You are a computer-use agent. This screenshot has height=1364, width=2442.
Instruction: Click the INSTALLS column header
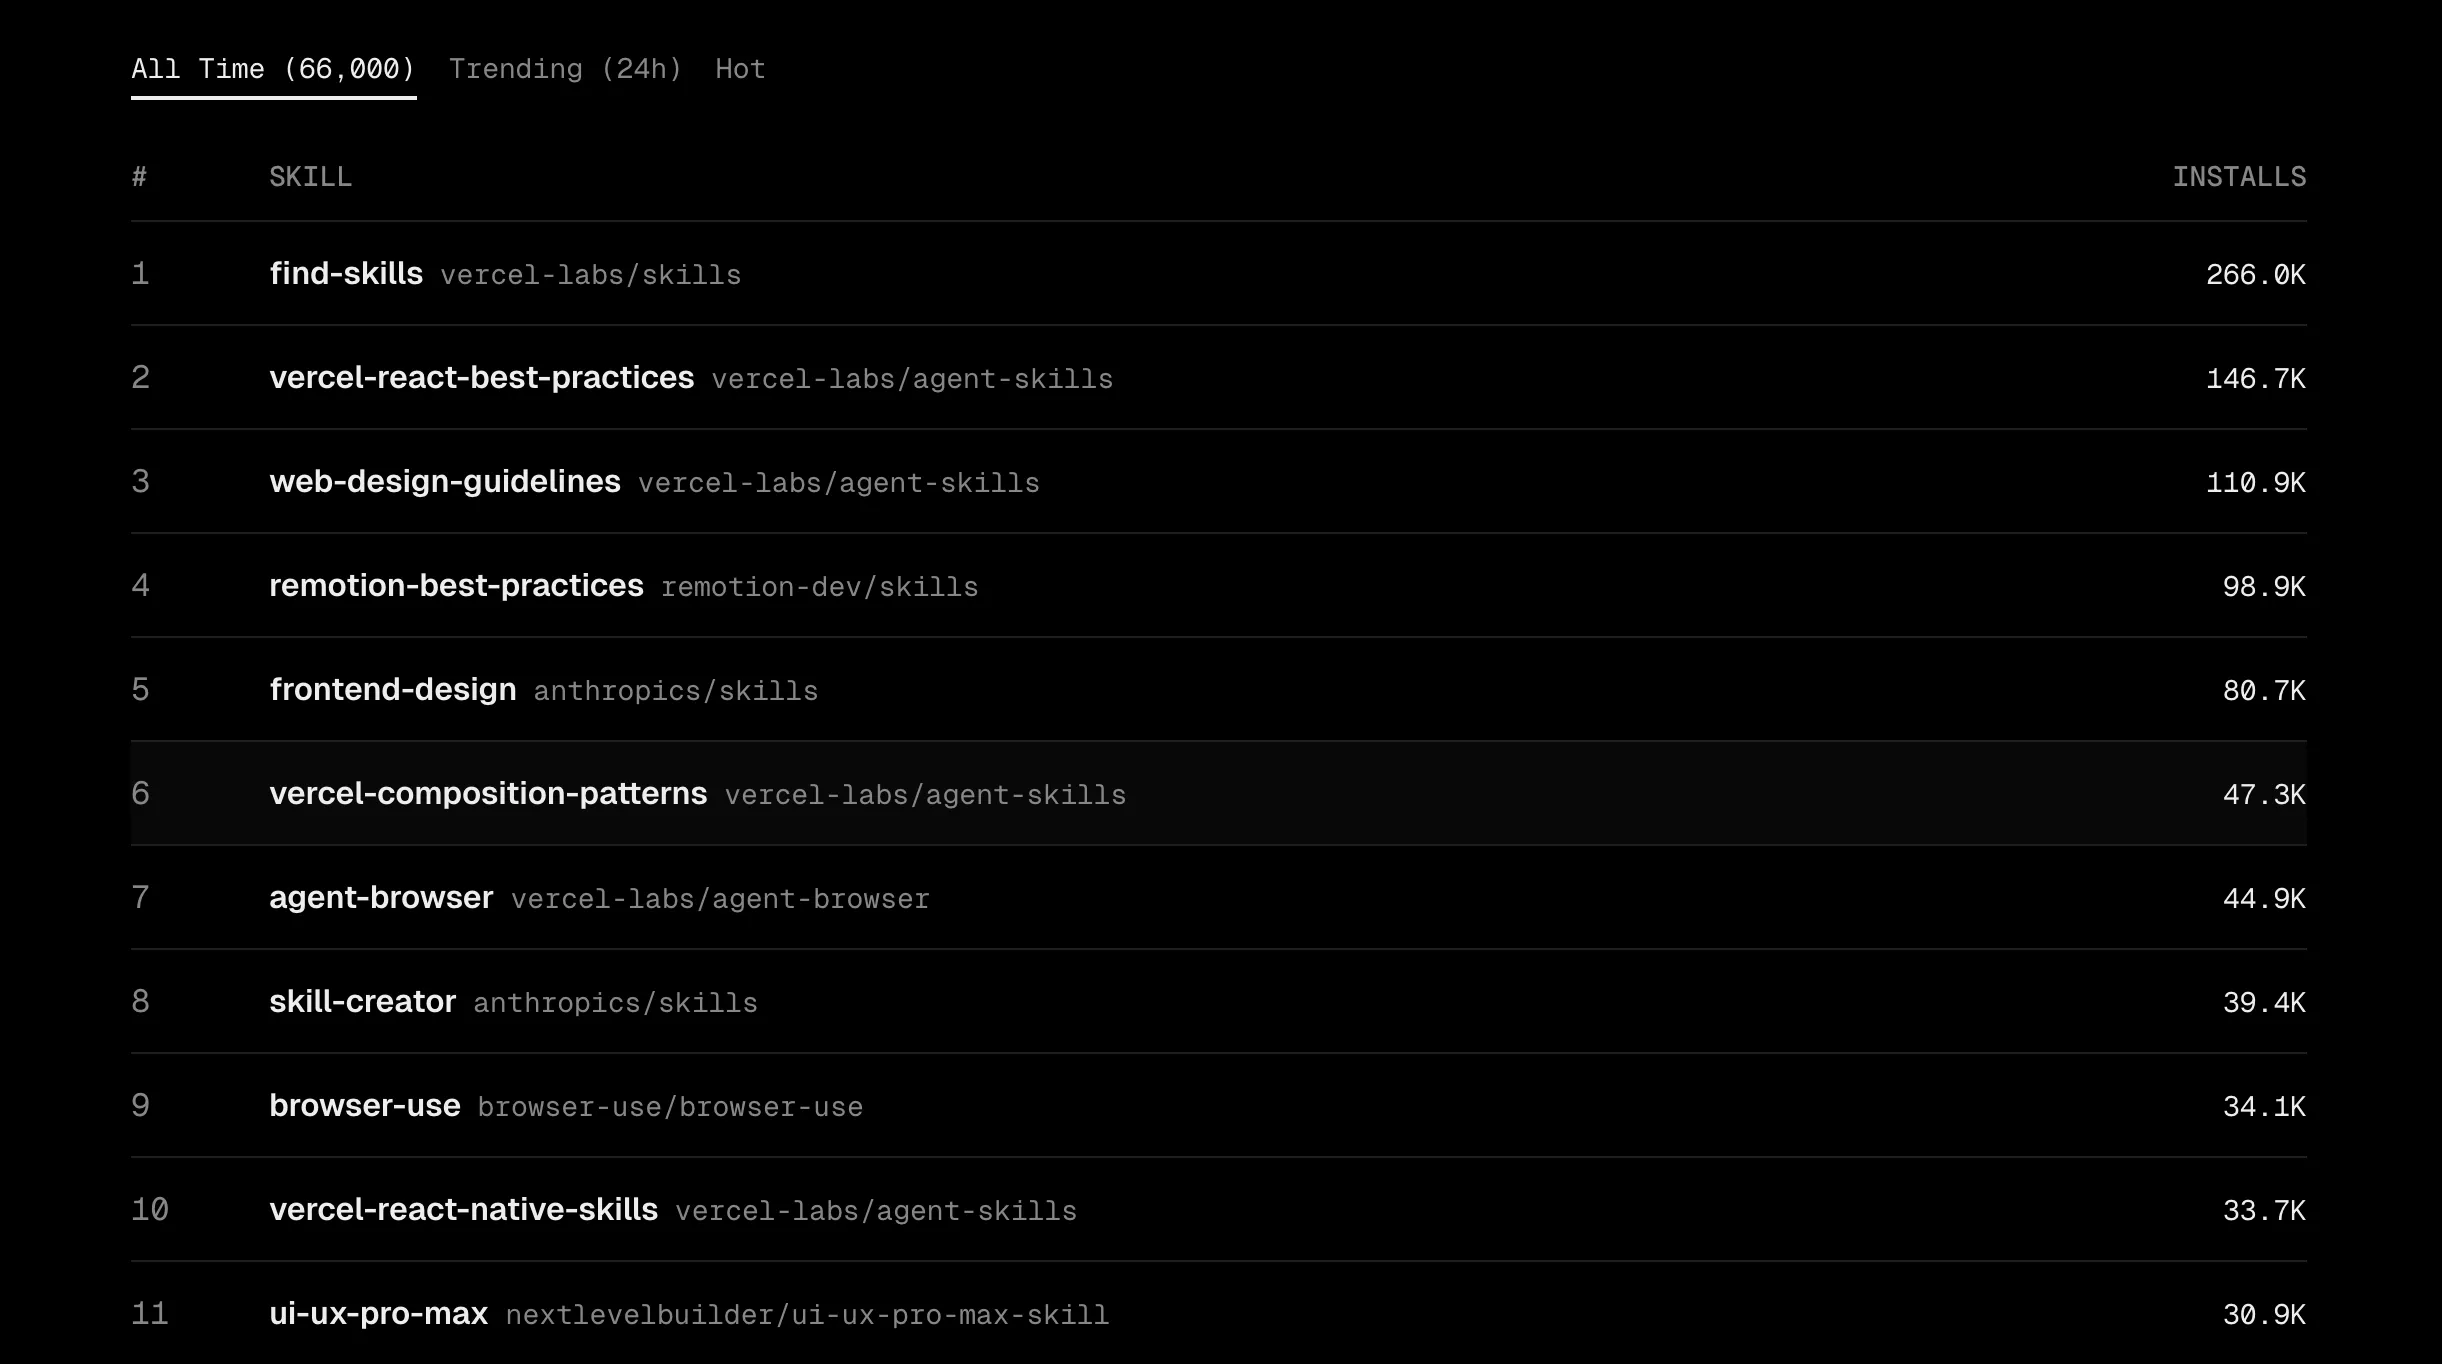tap(2239, 177)
